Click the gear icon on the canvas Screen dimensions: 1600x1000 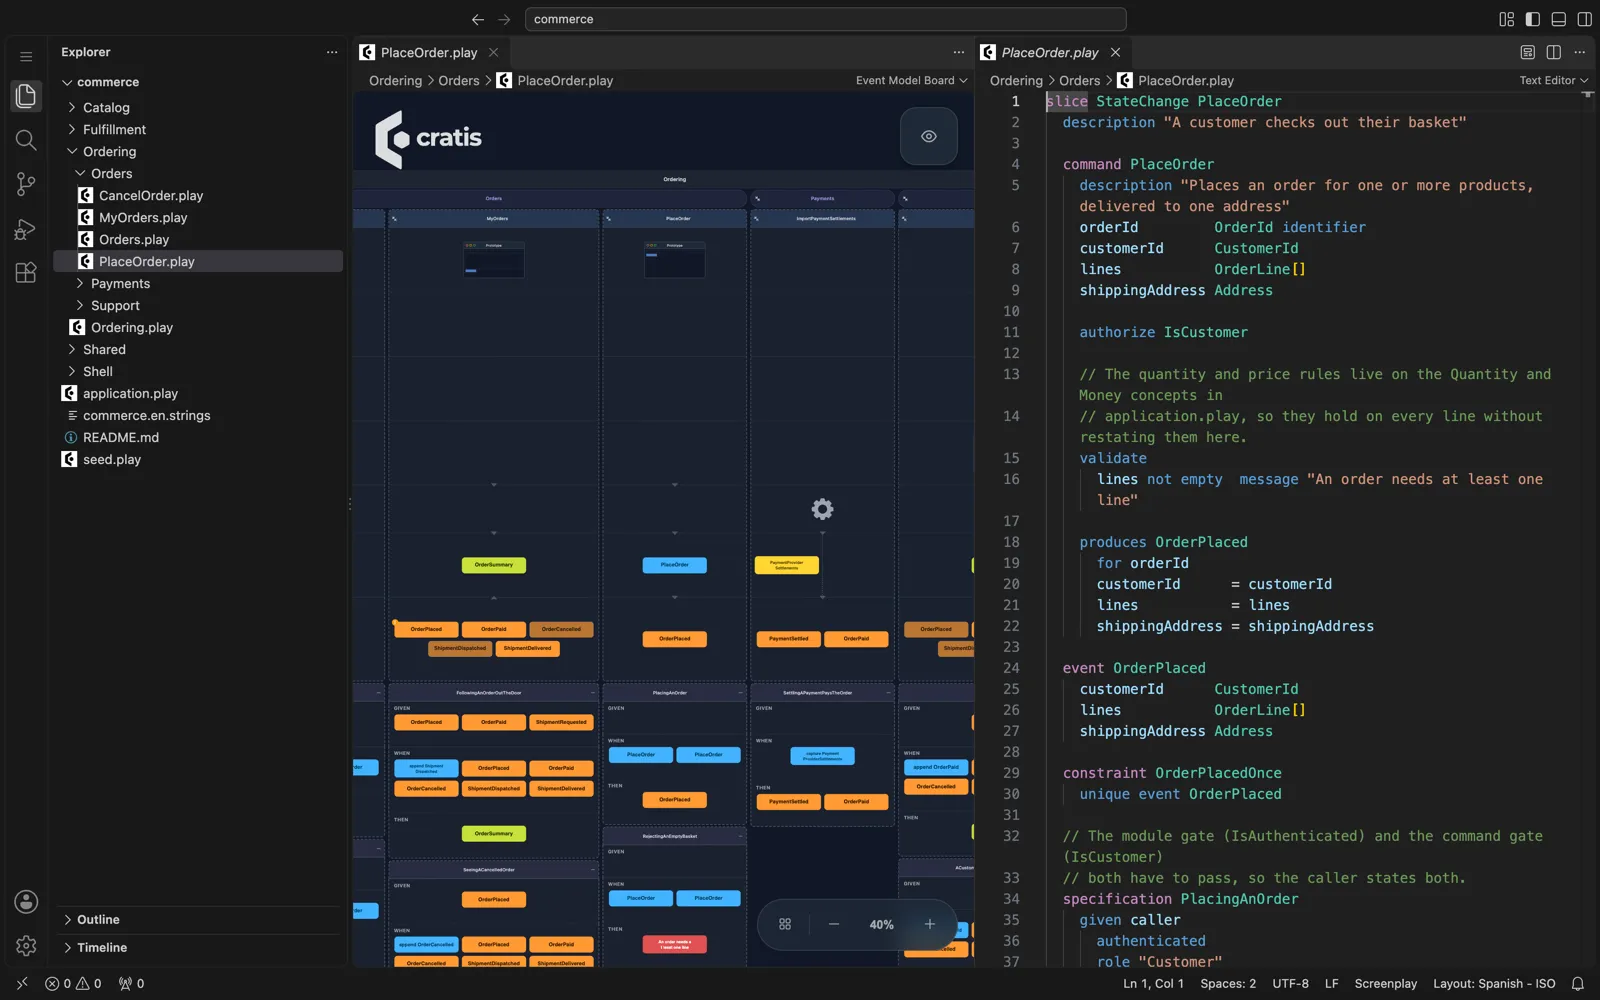[x=822, y=509]
